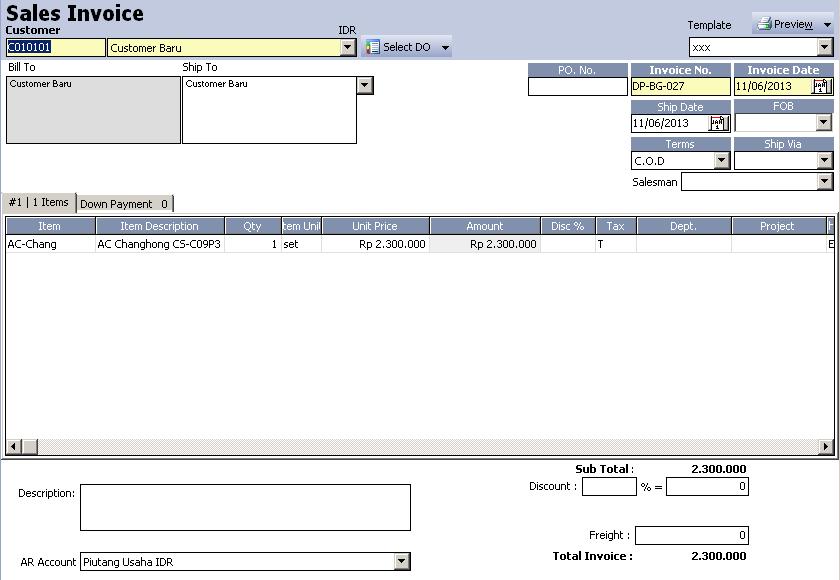Viewport: 840px width, 580px height.
Task: Click the Freight amount field
Action: click(x=692, y=535)
